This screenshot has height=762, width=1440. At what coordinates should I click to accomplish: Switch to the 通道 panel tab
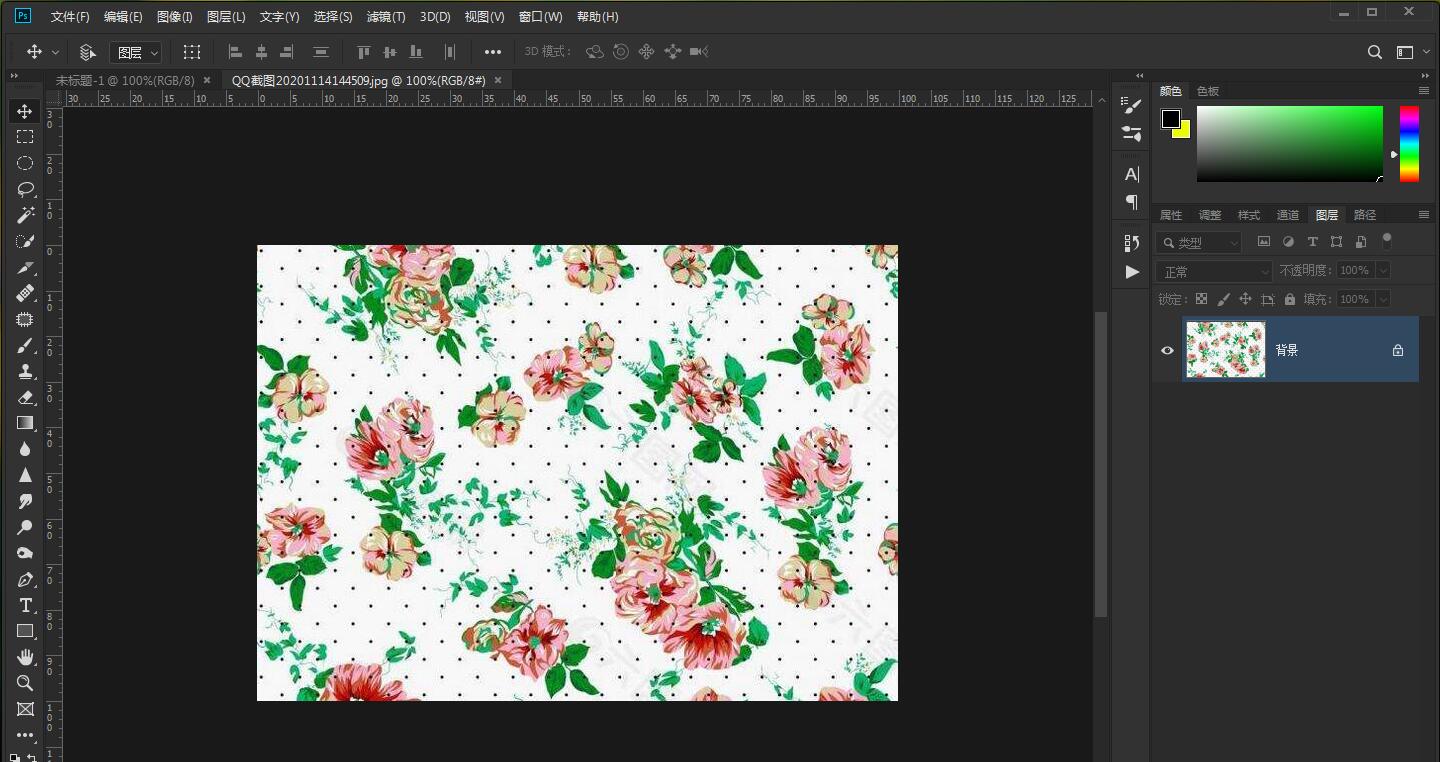coord(1288,215)
